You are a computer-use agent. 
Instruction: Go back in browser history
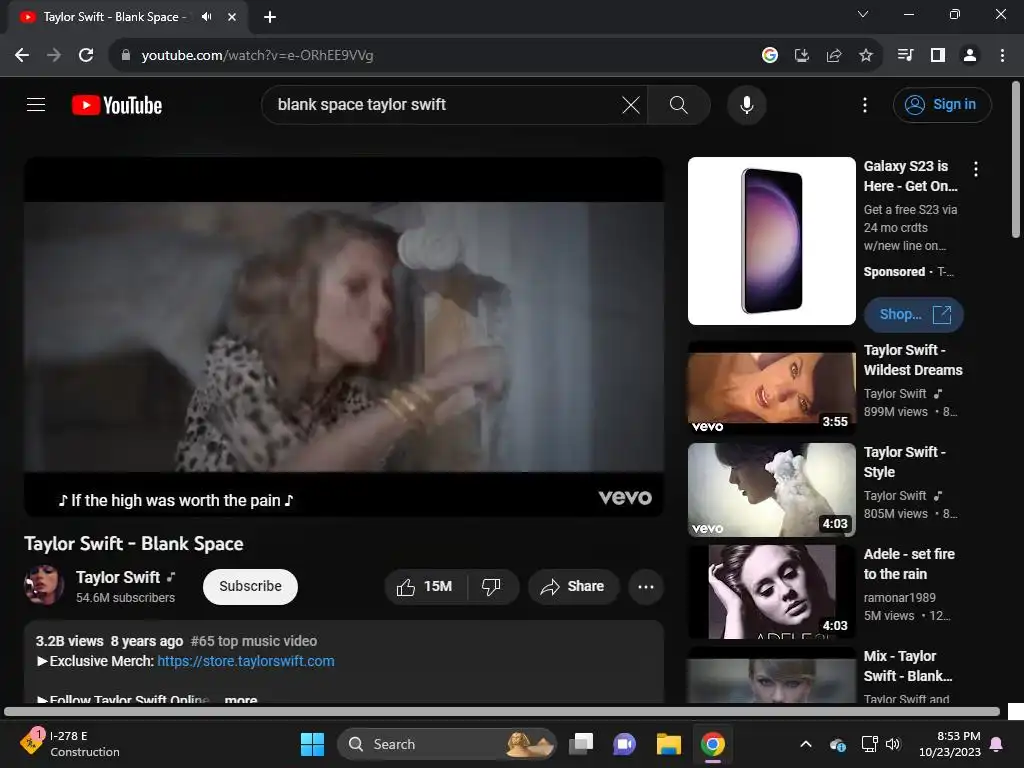[22, 56]
